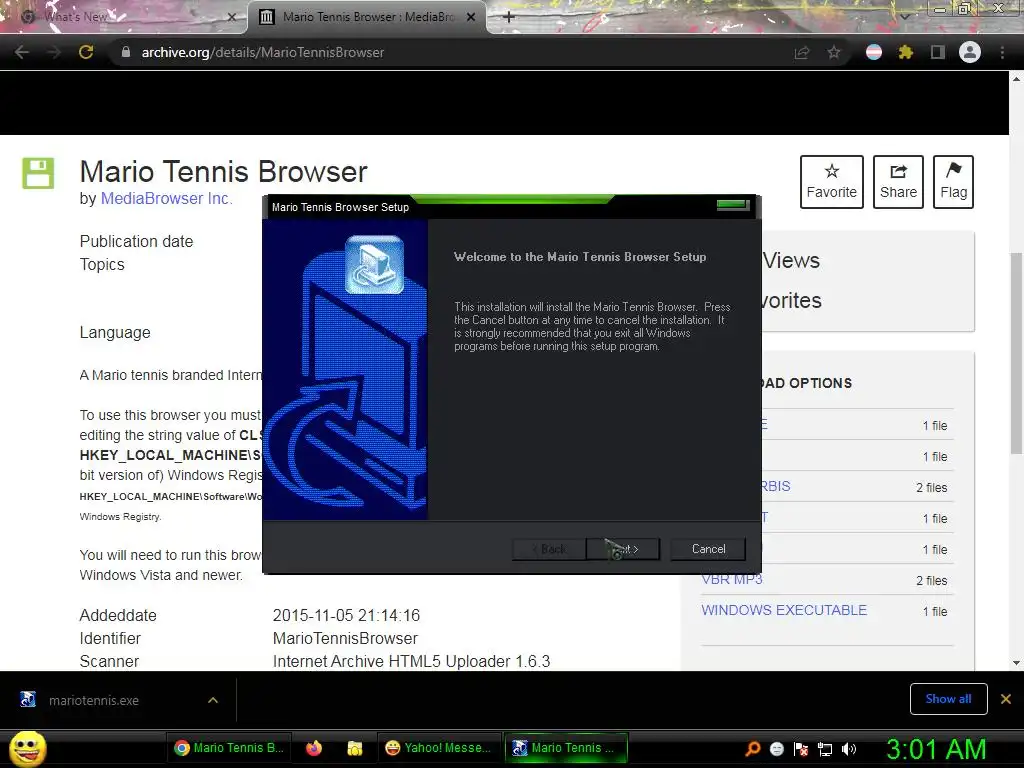Open the Chrome profile avatar
1024x768 pixels.
pos(970,52)
